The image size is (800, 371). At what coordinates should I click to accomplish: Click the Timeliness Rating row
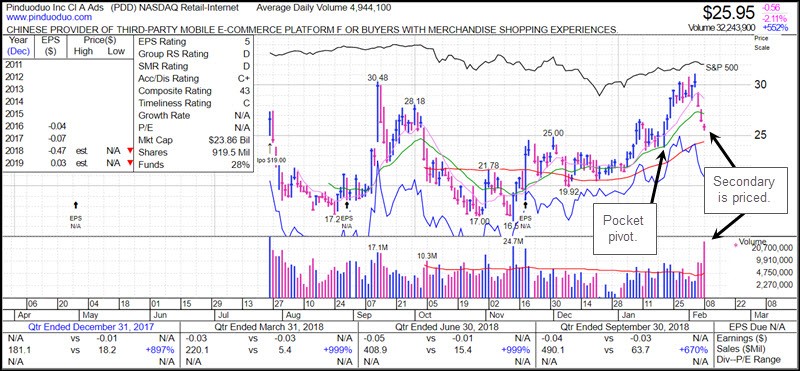click(194, 103)
